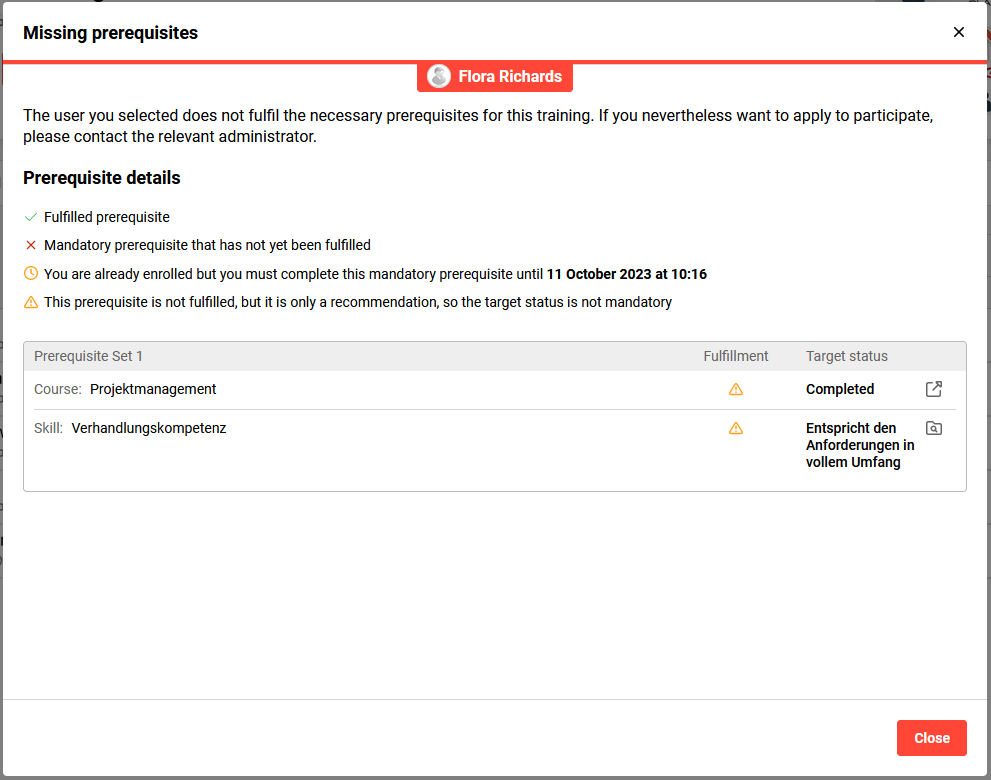The height and width of the screenshot is (780, 991).
Task: Click the orange clock legend icon
Action: coord(31,273)
